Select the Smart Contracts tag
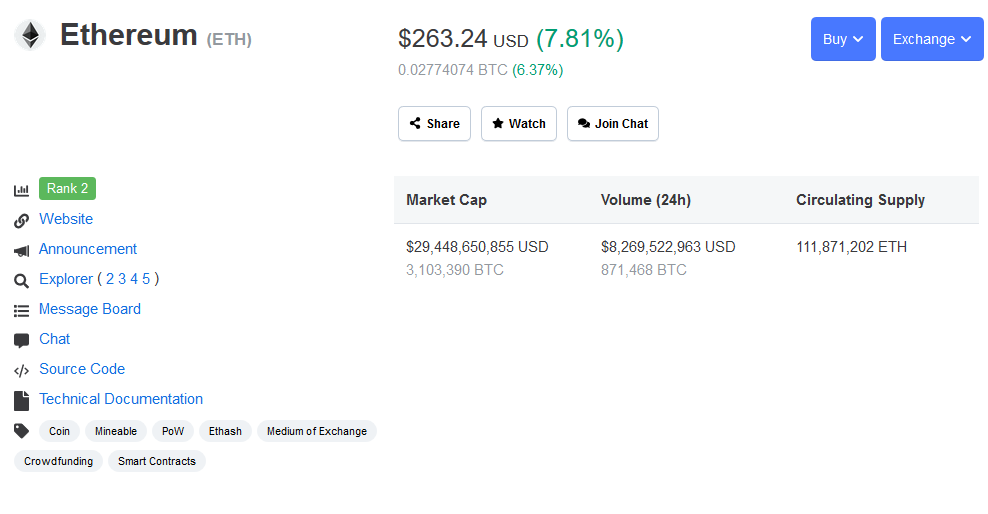Viewport: 988px width, 514px height. [x=157, y=461]
